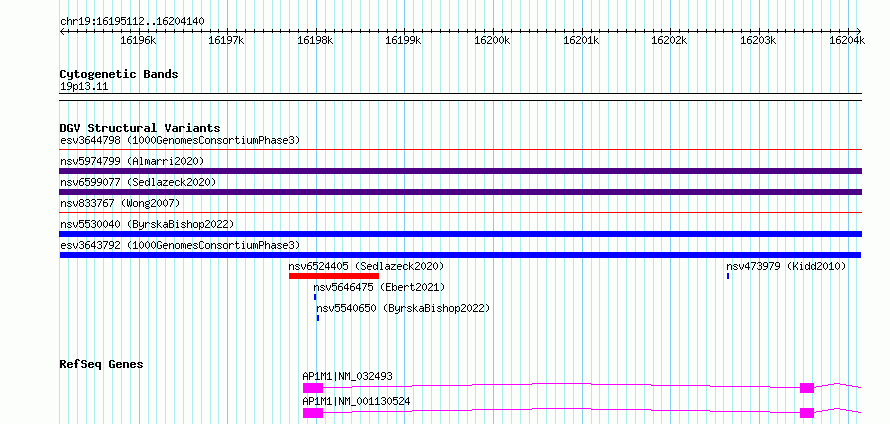The image size is (890, 424).
Task: Click the esv3644798 thin red variant line
Action: tap(460, 150)
